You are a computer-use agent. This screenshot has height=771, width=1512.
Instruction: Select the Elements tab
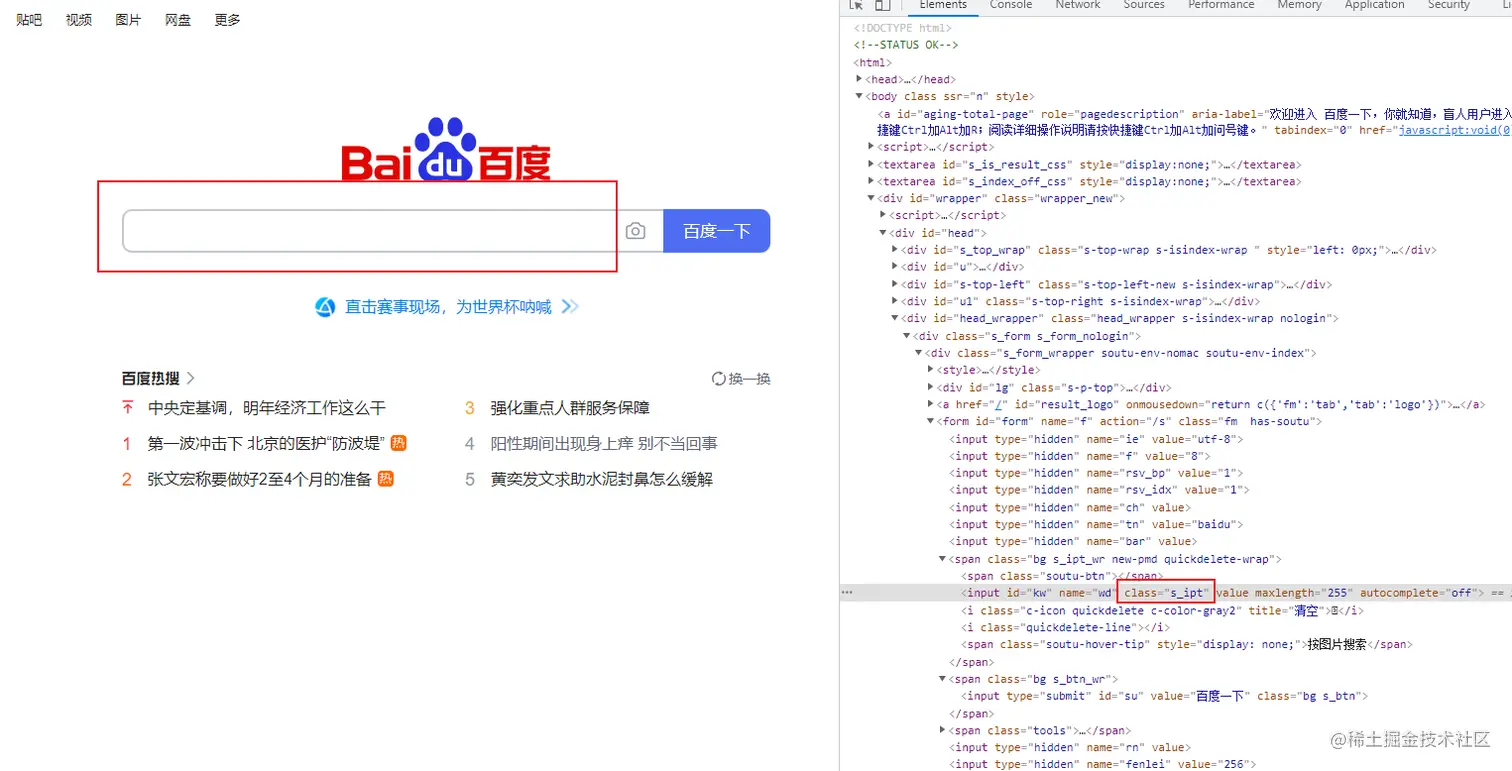(943, 5)
